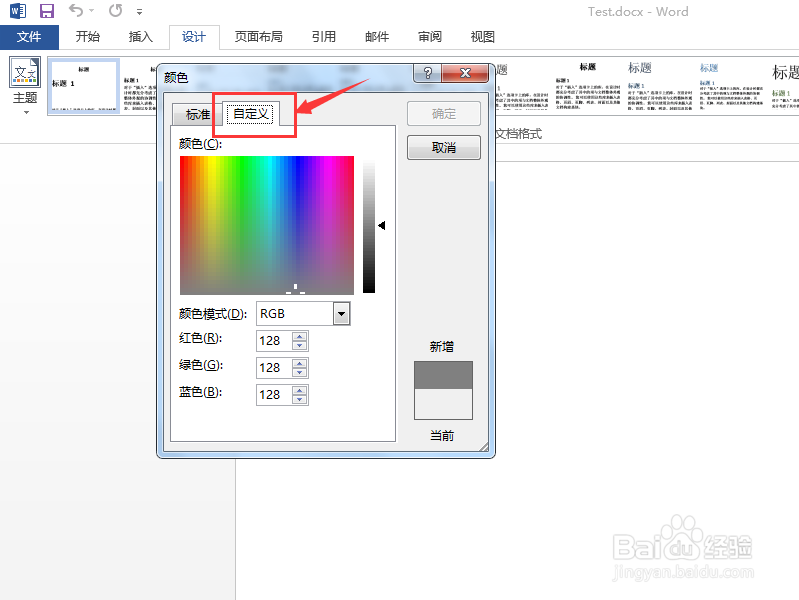Open the 邮件 ribbon tab
Screen dimensions: 799x600
(x=377, y=37)
